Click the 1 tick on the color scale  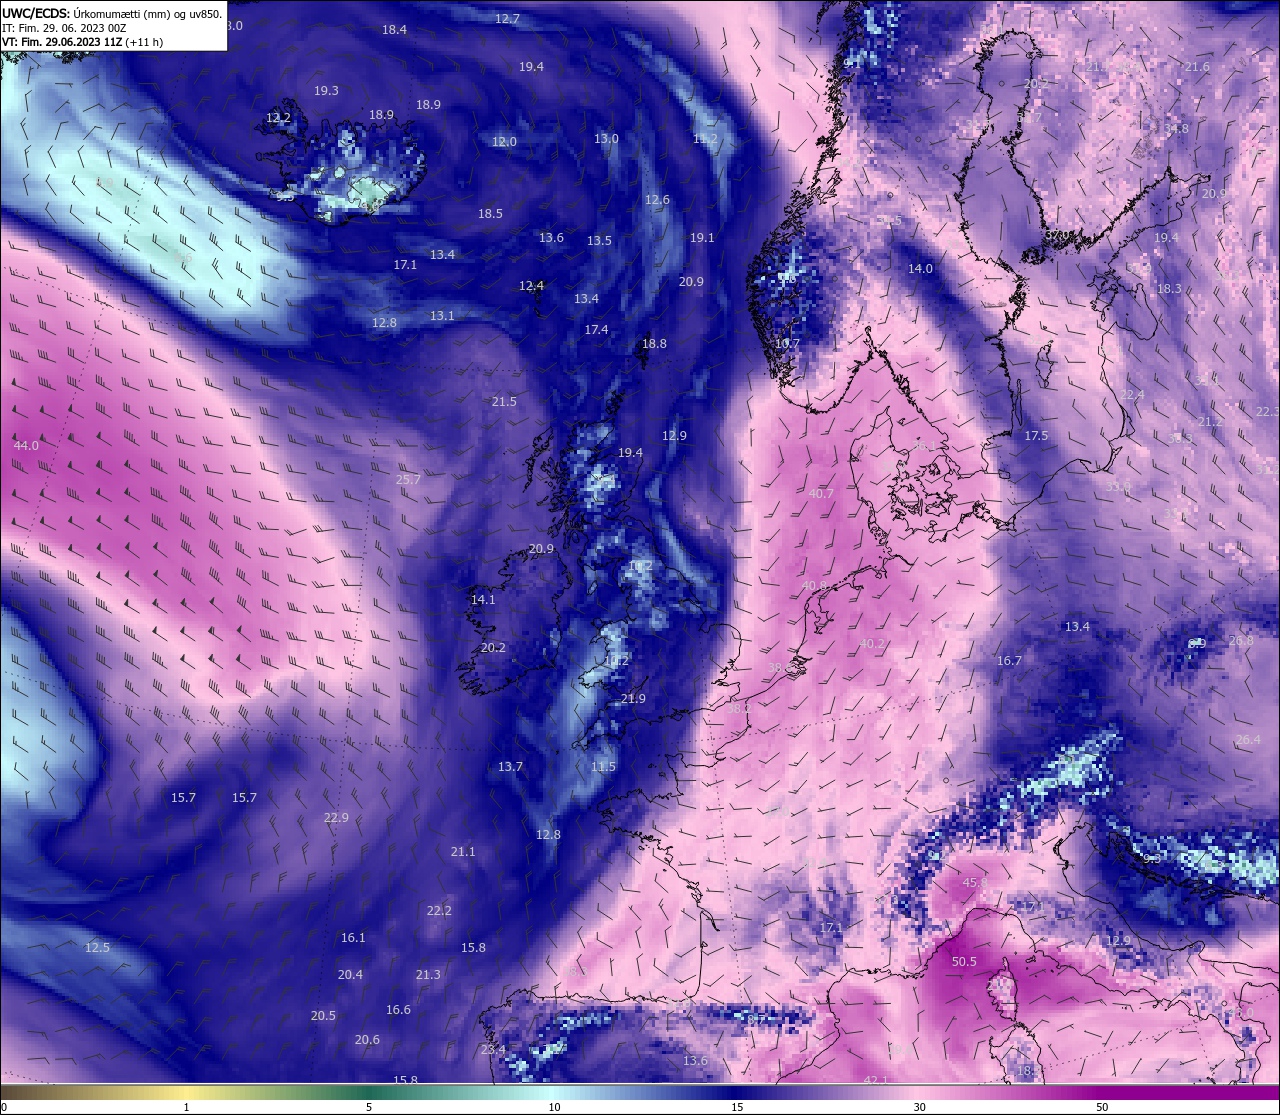(x=186, y=1107)
